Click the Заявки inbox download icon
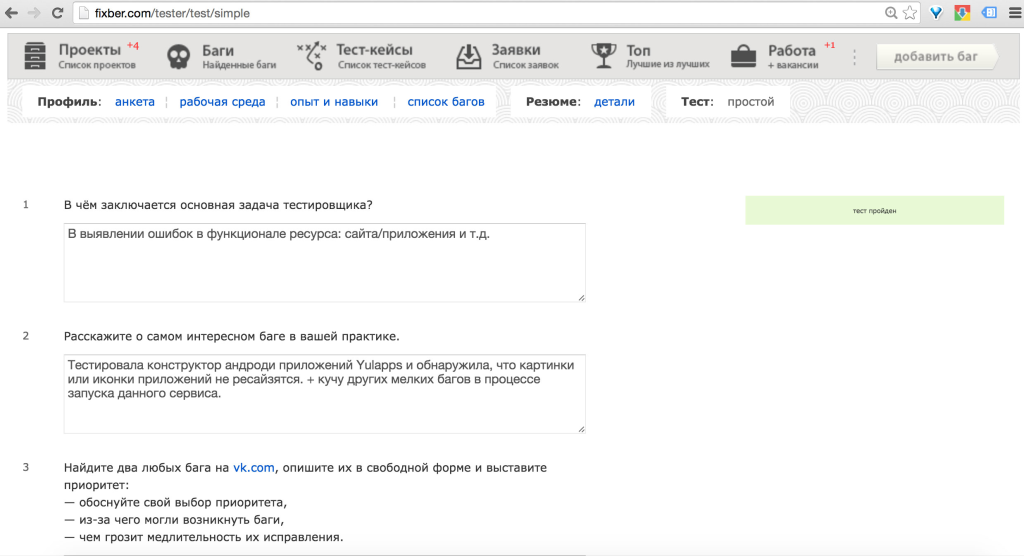Viewport: 1024px width, 556px height. pyautogui.click(x=468, y=57)
